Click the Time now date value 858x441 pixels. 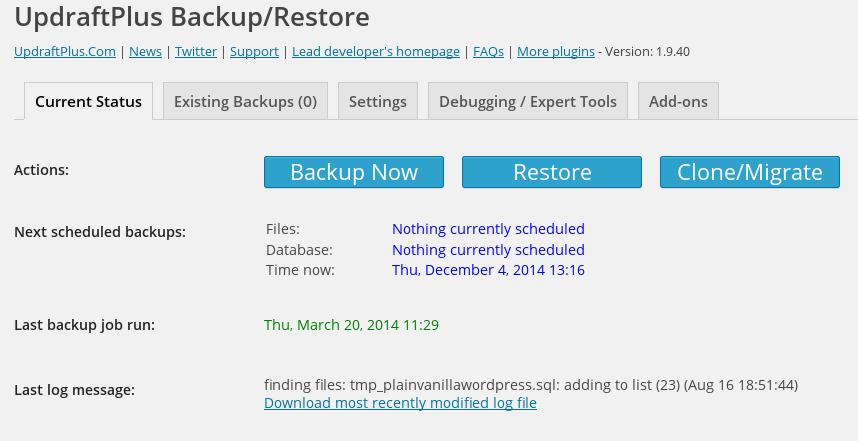coord(488,270)
